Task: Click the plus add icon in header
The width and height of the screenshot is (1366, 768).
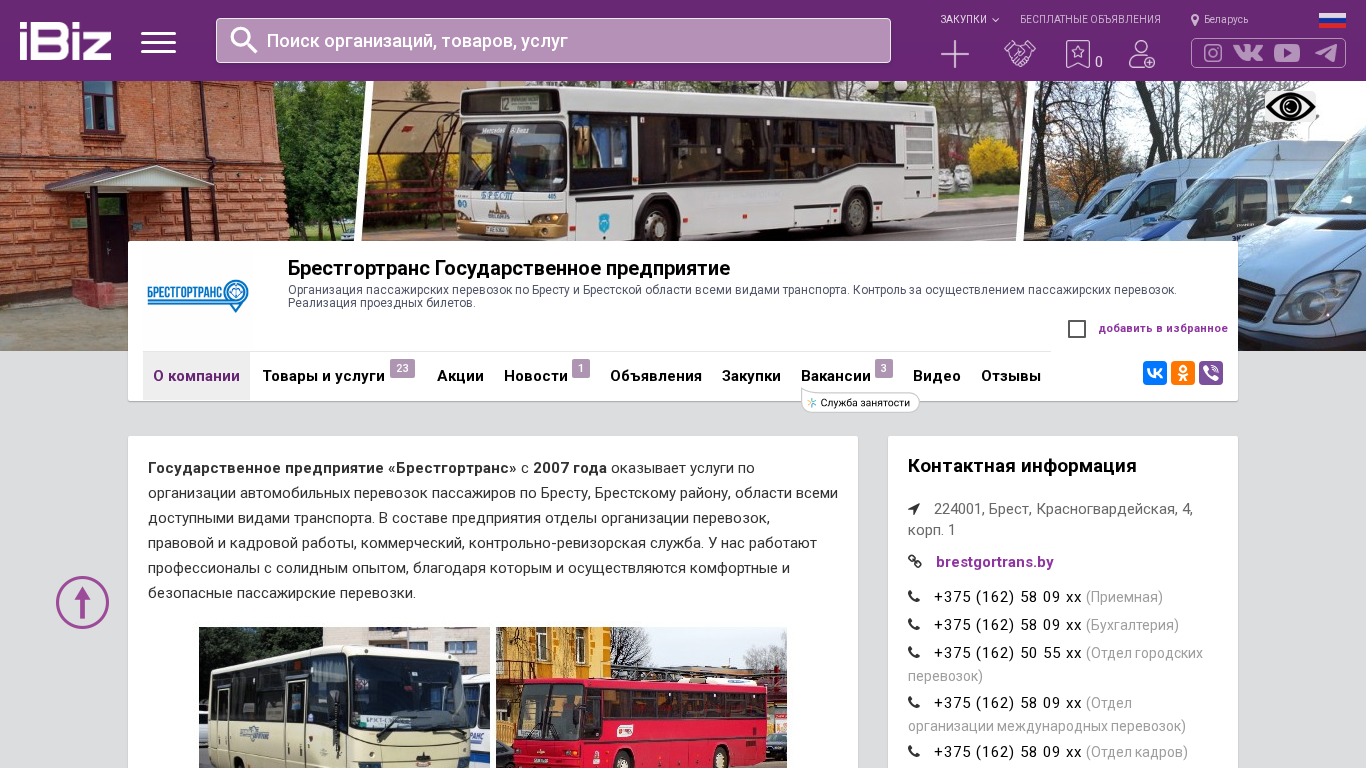Action: coord(955,54)
